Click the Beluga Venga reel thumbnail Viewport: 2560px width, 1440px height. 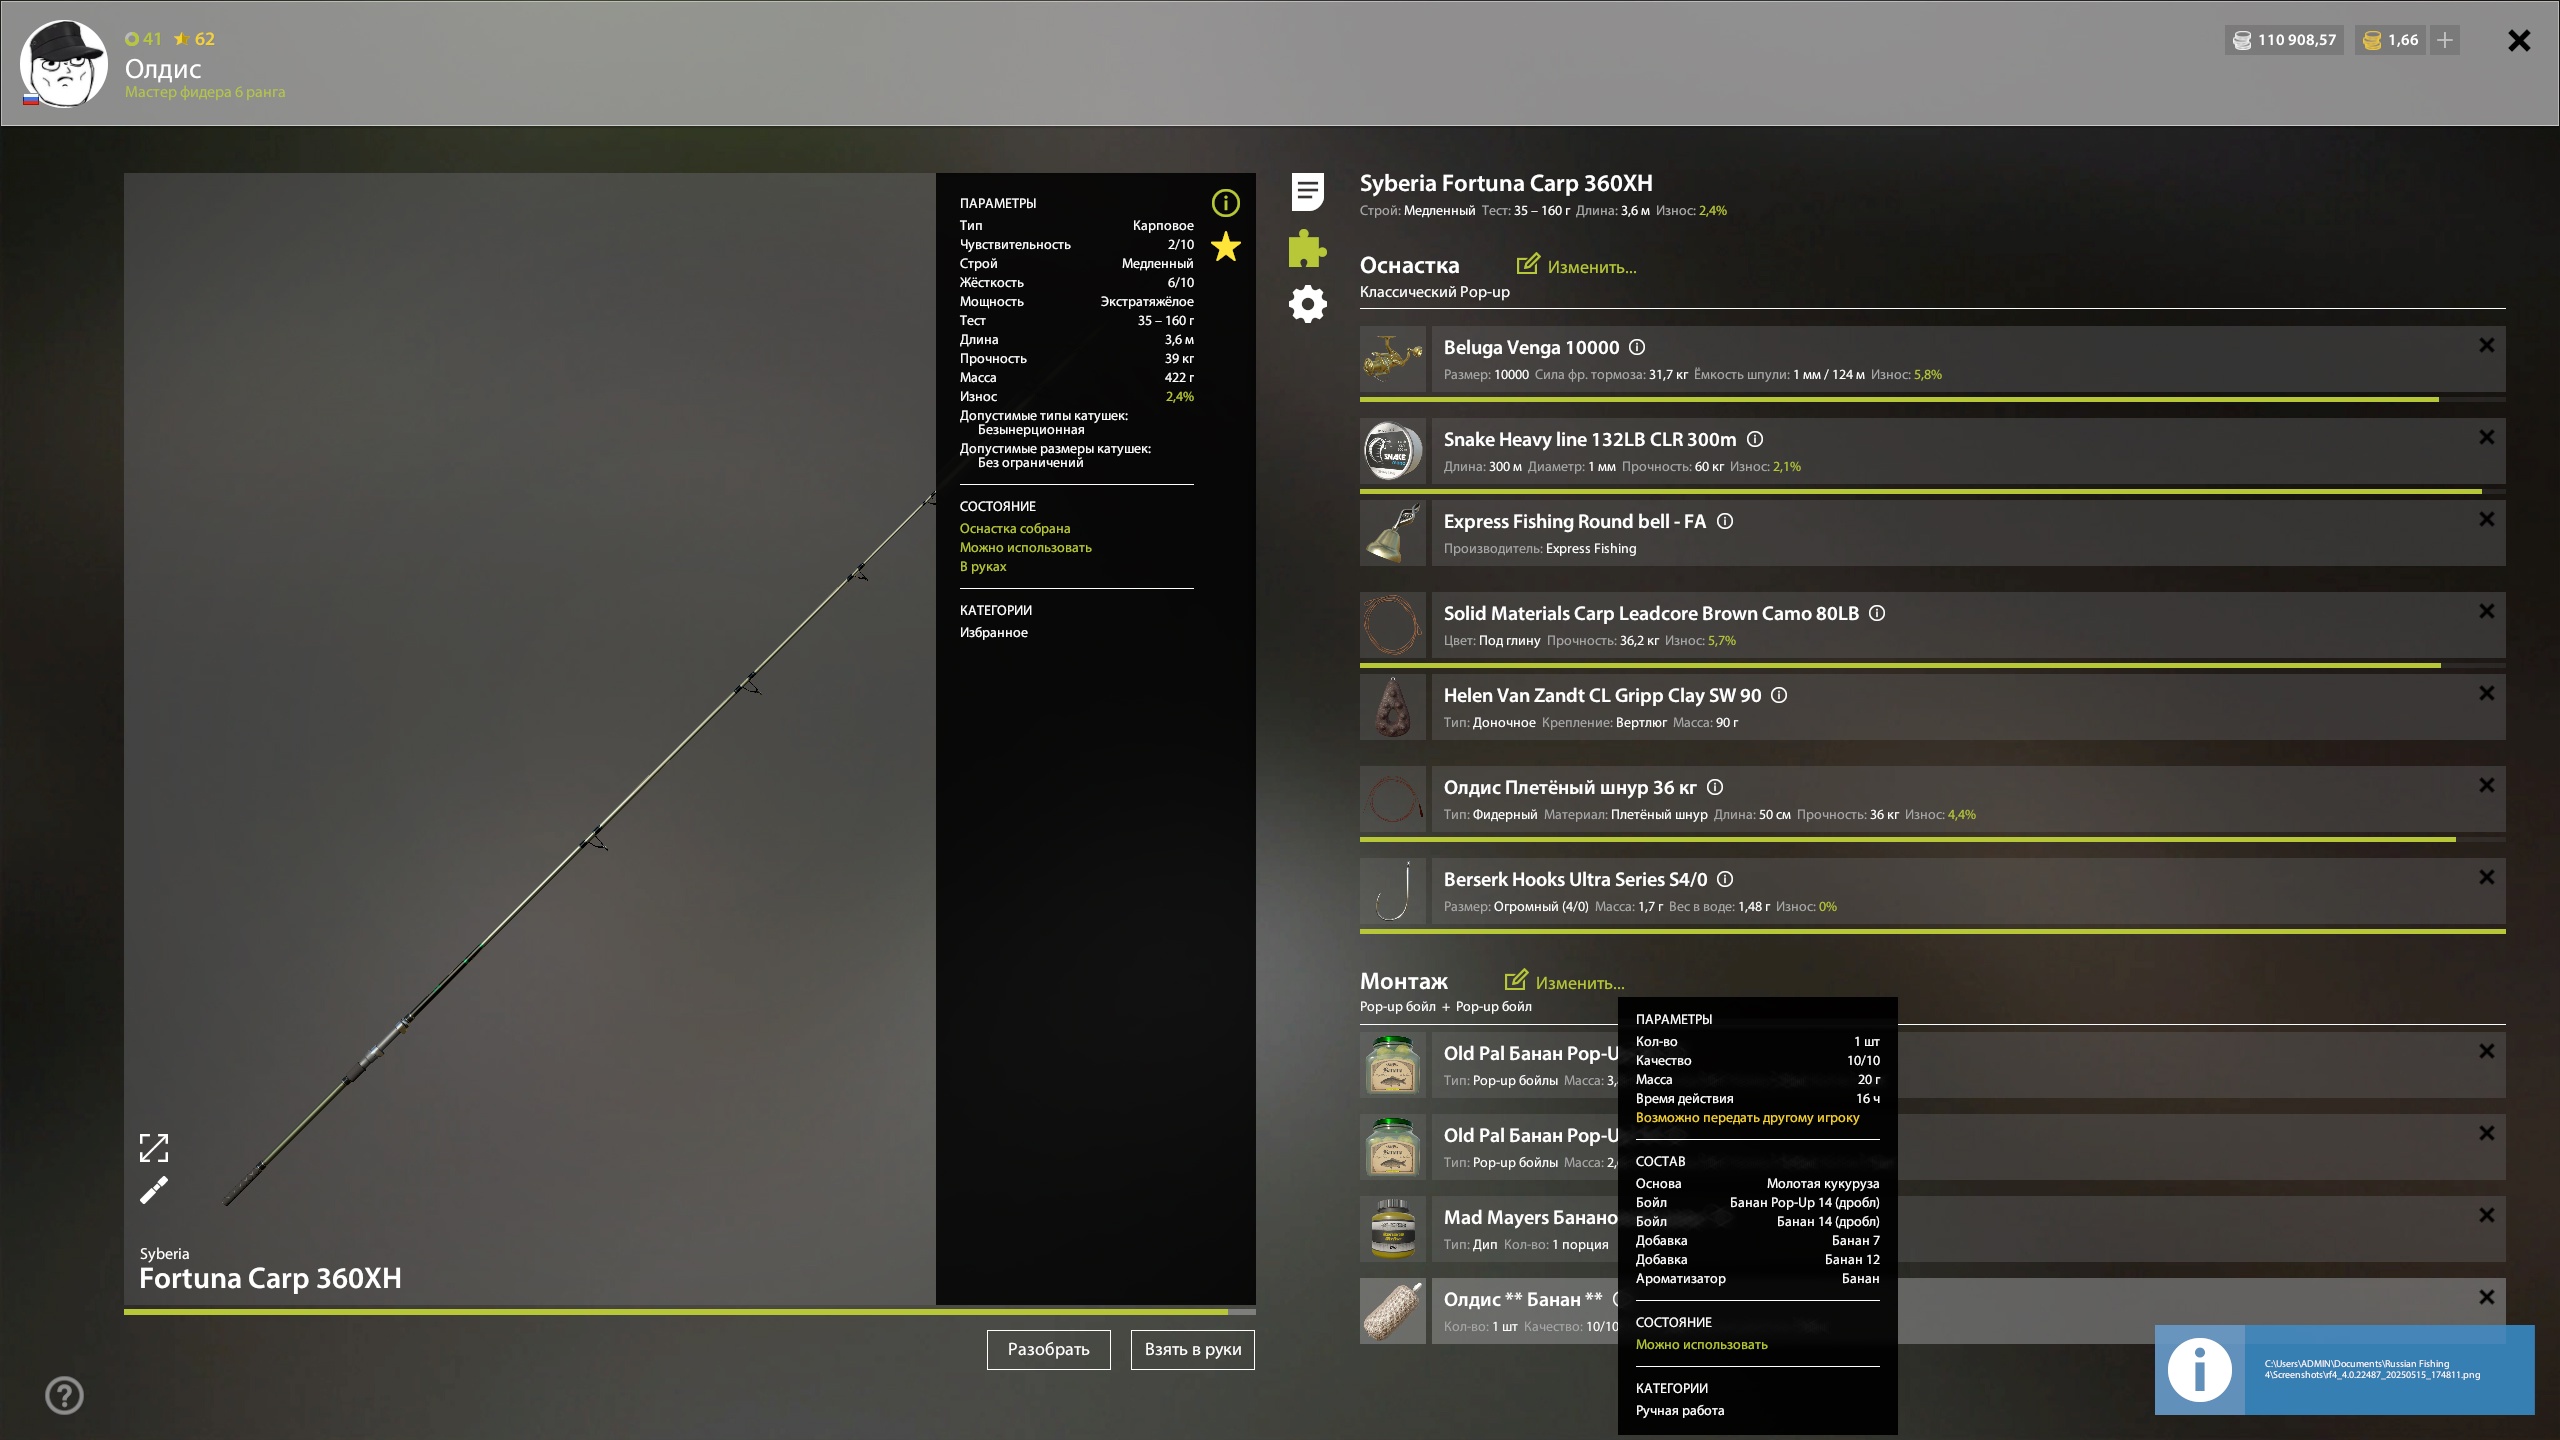1392,359
